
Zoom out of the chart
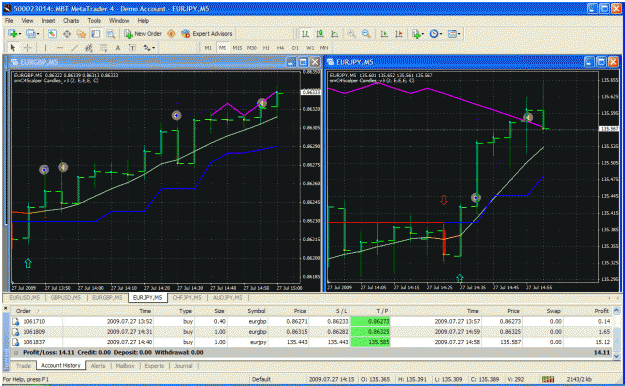(366, 34)
